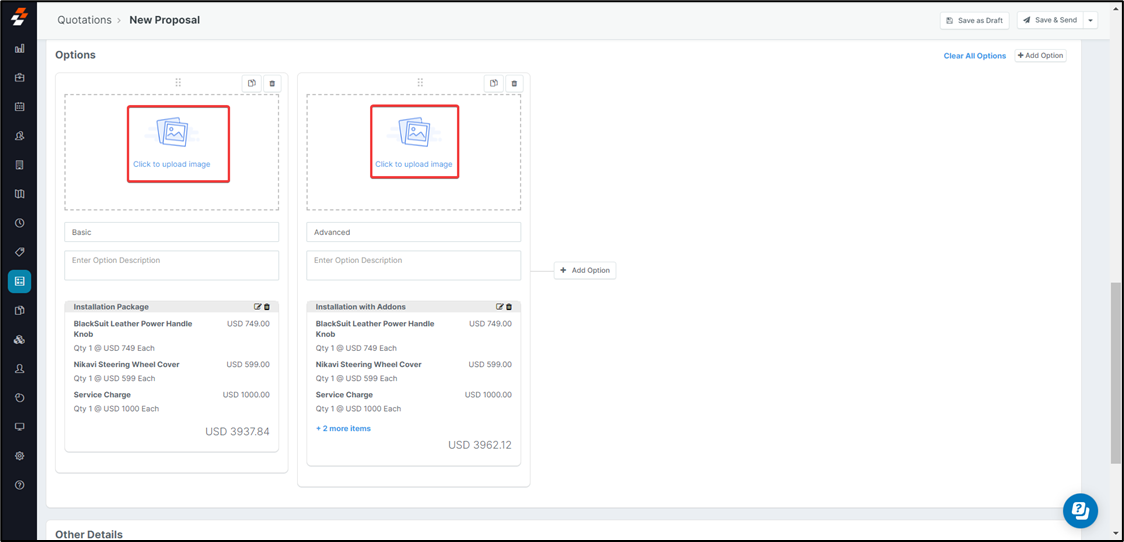Image resolution: width=1124 pixels, height=542 pixels.
Task: Edit the Installation Package section
Action: [x=258, y=307]
